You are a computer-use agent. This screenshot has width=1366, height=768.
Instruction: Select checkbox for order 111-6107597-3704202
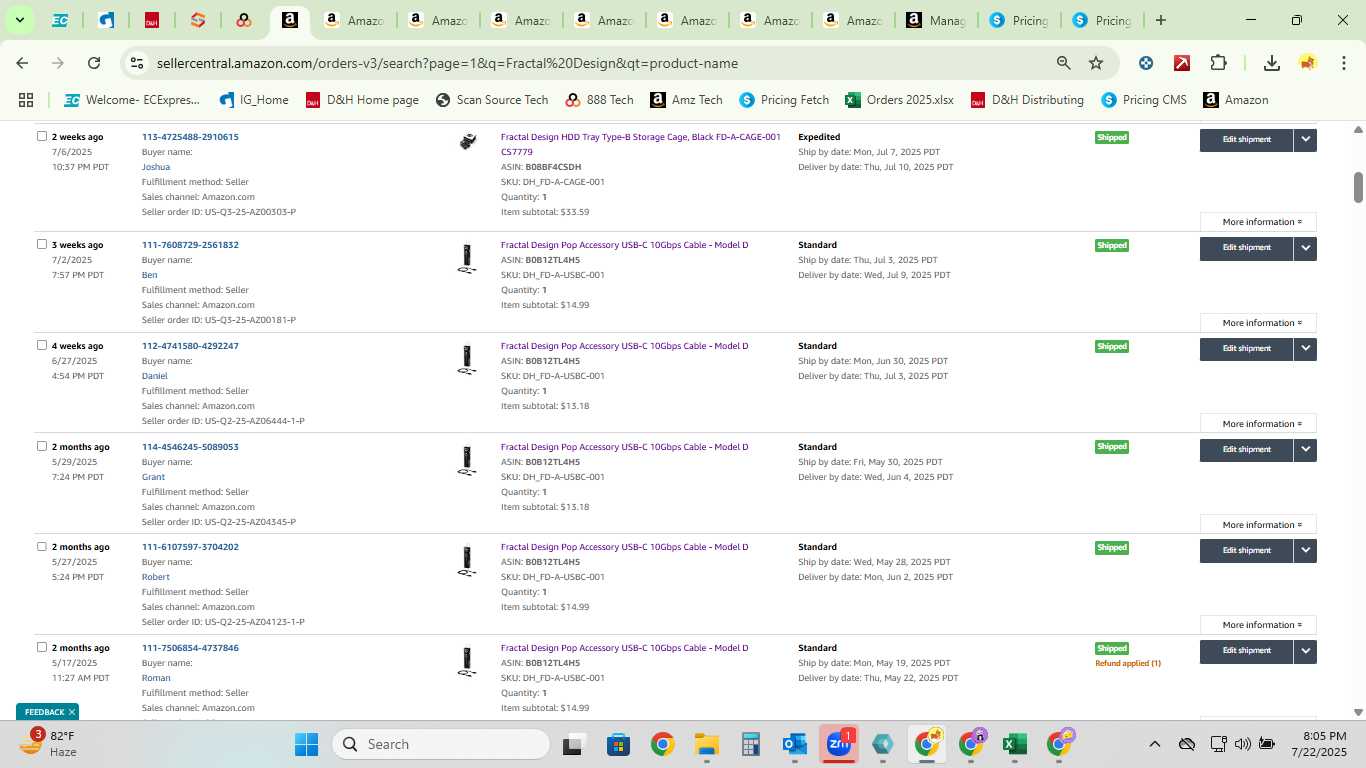point(42,546)
